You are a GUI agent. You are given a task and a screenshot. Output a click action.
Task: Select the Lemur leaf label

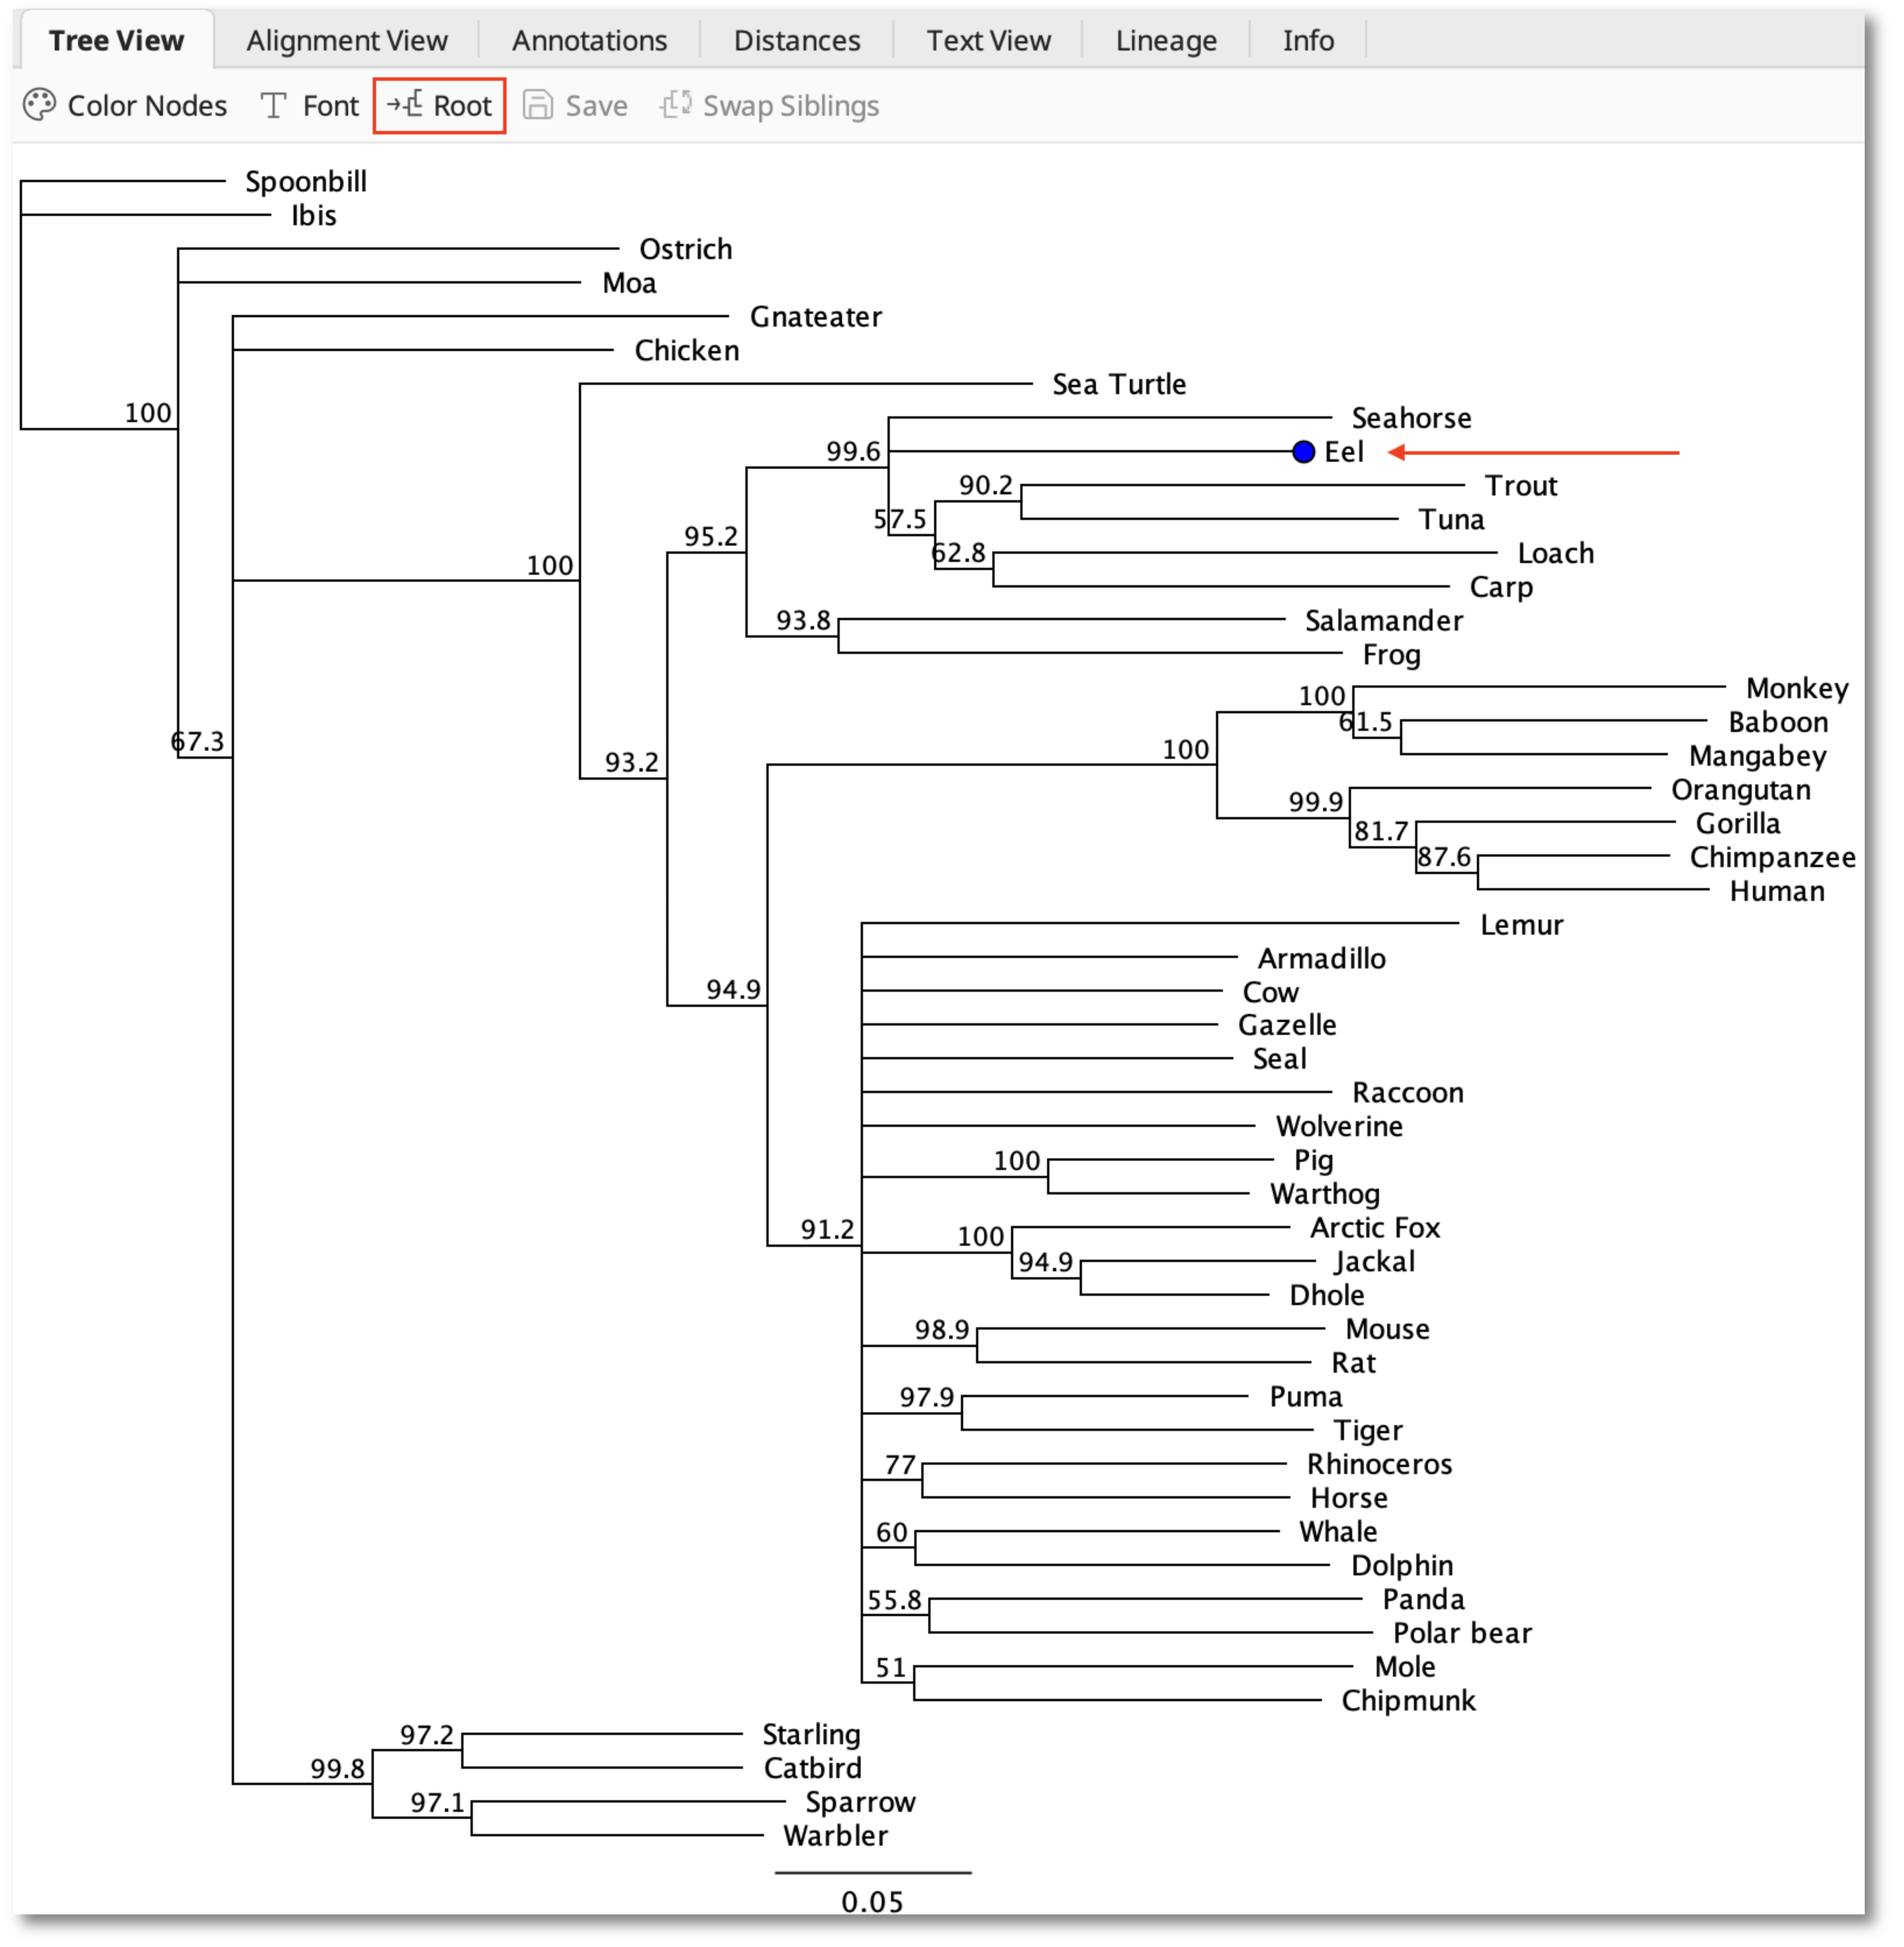click(1522, 925)
